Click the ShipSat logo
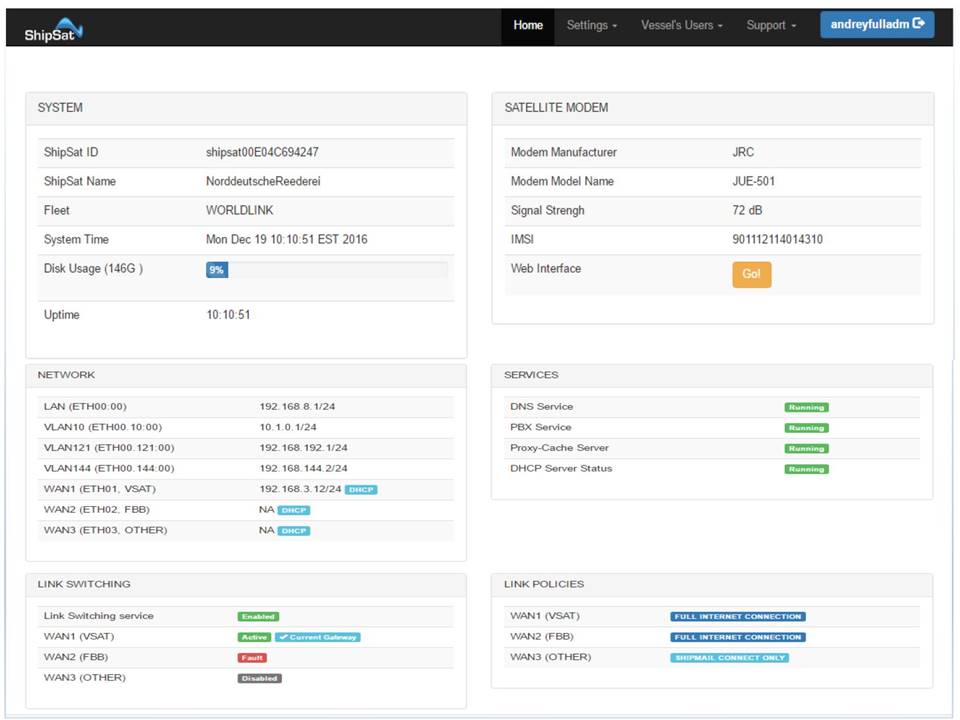The width and height of the screenshot is (960, 720). tap(53, 30)
